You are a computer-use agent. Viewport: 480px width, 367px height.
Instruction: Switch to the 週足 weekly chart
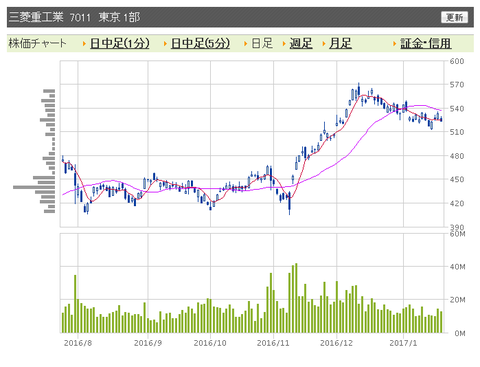[301, 43]
